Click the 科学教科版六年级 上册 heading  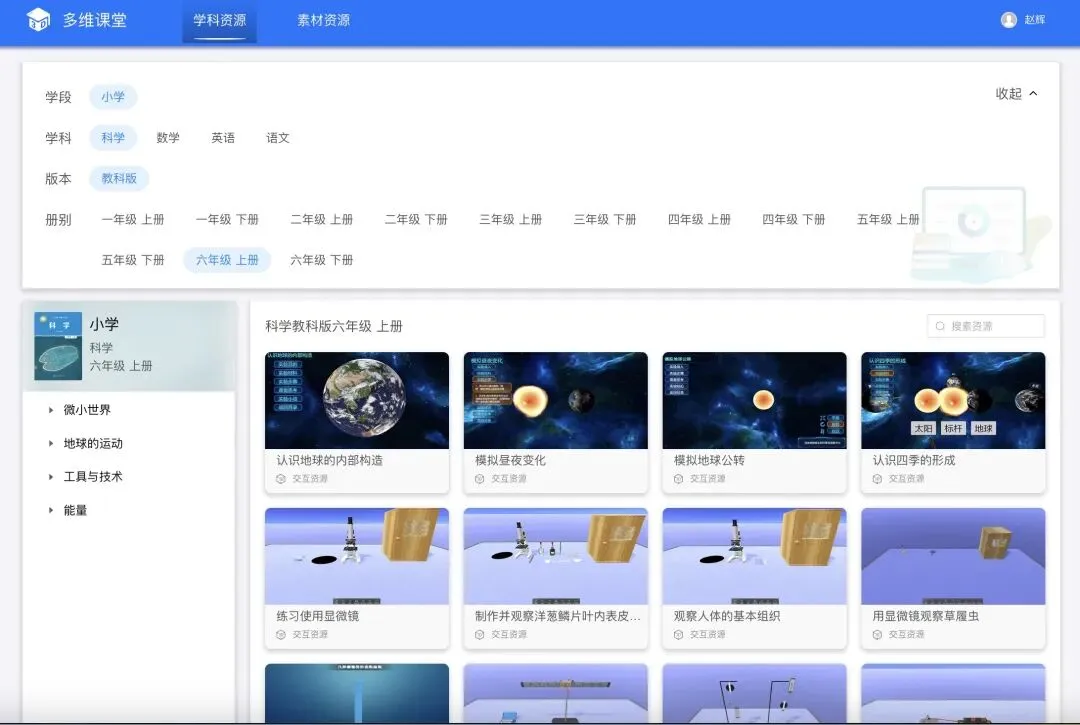click(x=334, y=326)
